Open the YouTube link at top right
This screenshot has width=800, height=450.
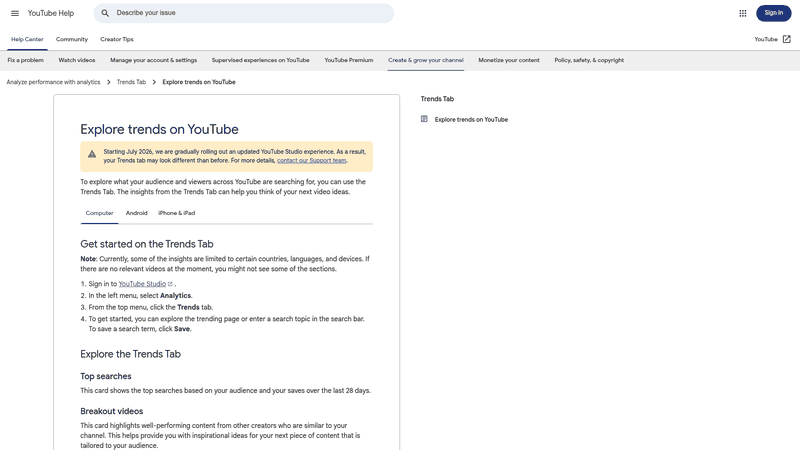pos(766,39)
